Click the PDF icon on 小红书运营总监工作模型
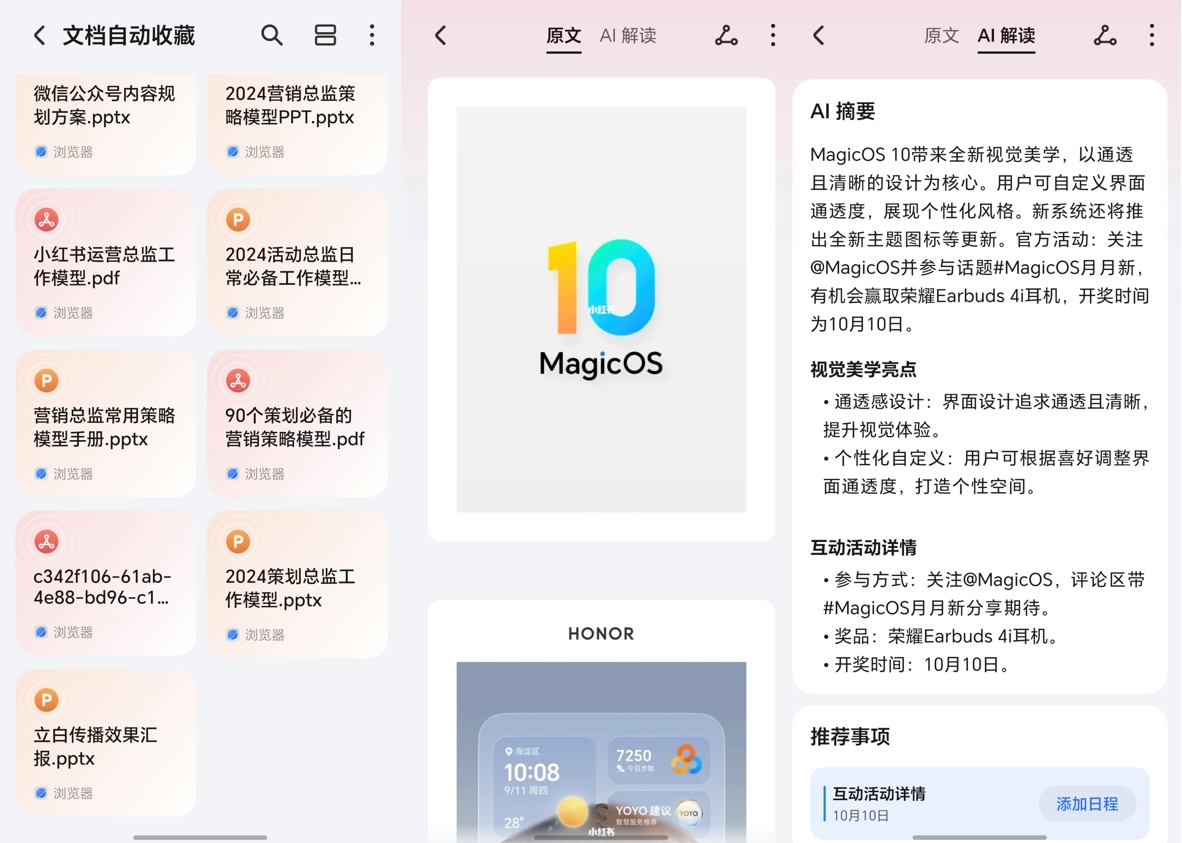 [x=44, y=218]
